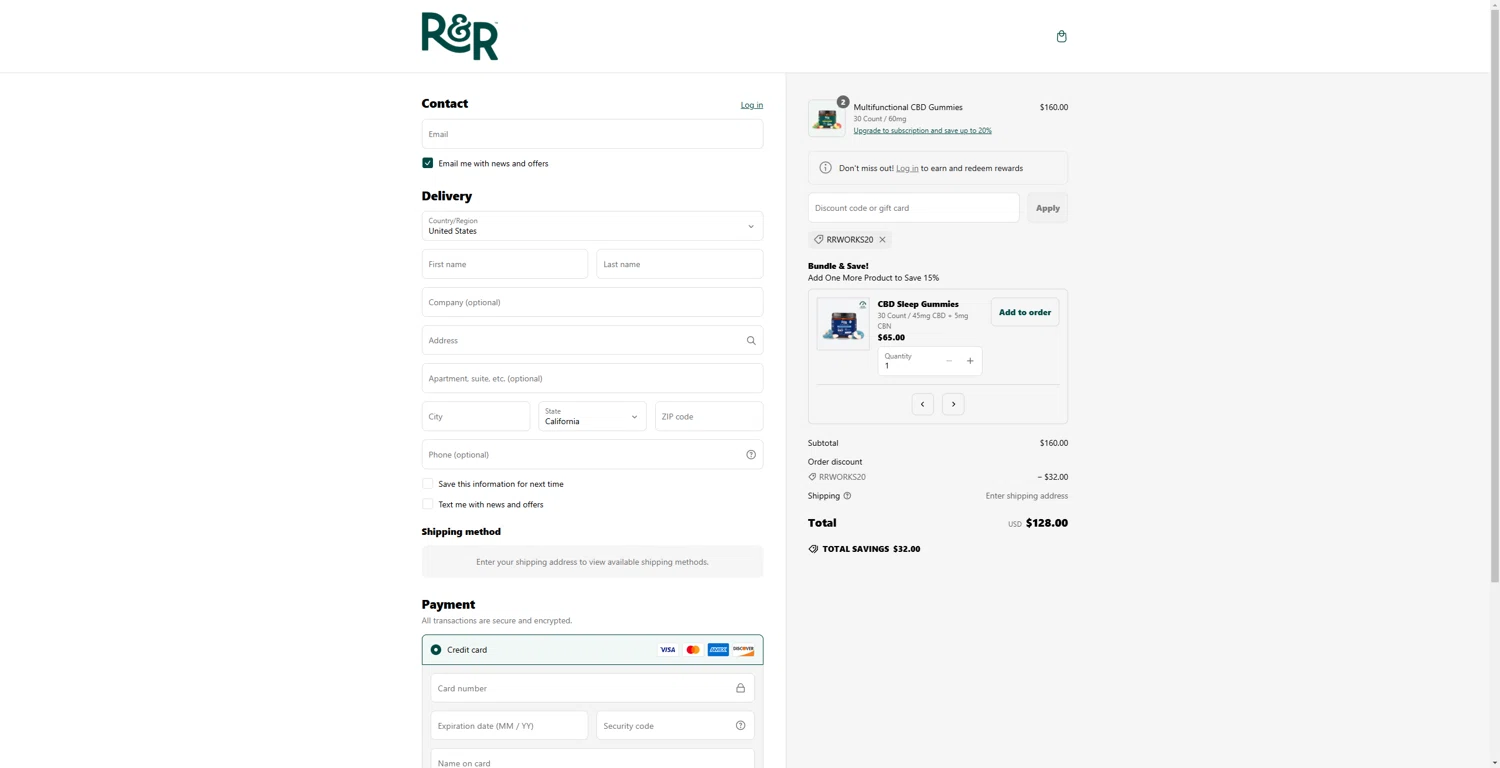The width and height of the screenshot is (1500, 768).
Task: Click the Company (optional) field
Action: pos(592,302)
